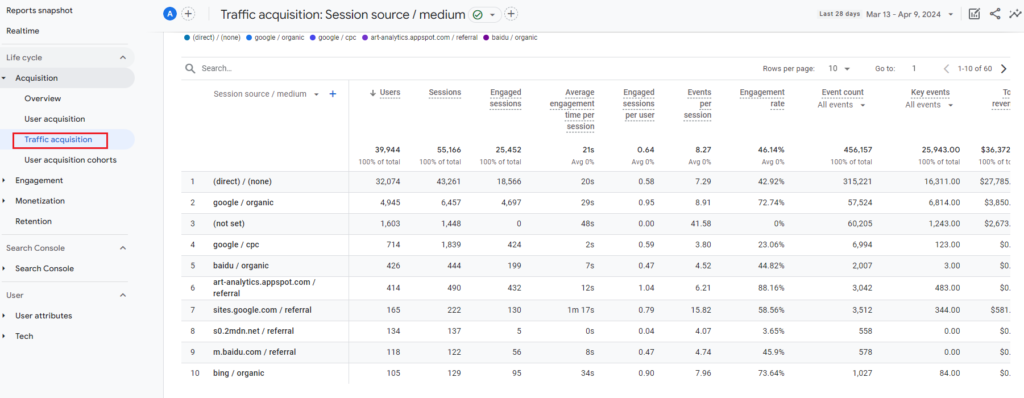
Task: Select Traffic acquisition in the sidebar
Action: (58, 139)
